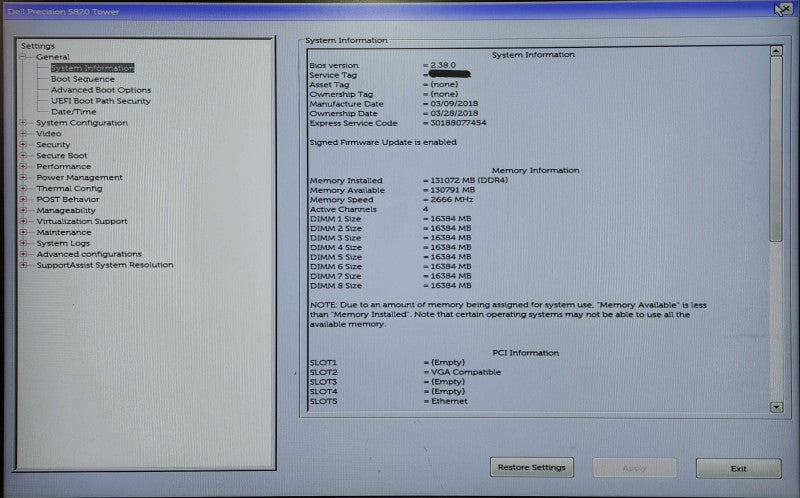
Task: Click the DIMM 1 Size row
Action: pyautogui.click(x=390, y=219)
